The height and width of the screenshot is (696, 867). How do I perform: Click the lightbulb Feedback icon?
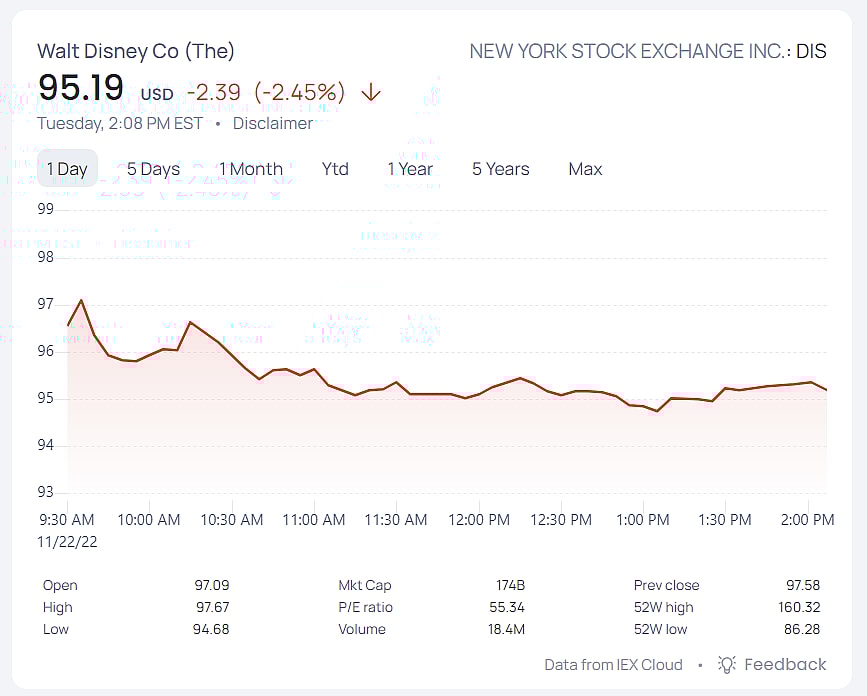pos(727,665)
